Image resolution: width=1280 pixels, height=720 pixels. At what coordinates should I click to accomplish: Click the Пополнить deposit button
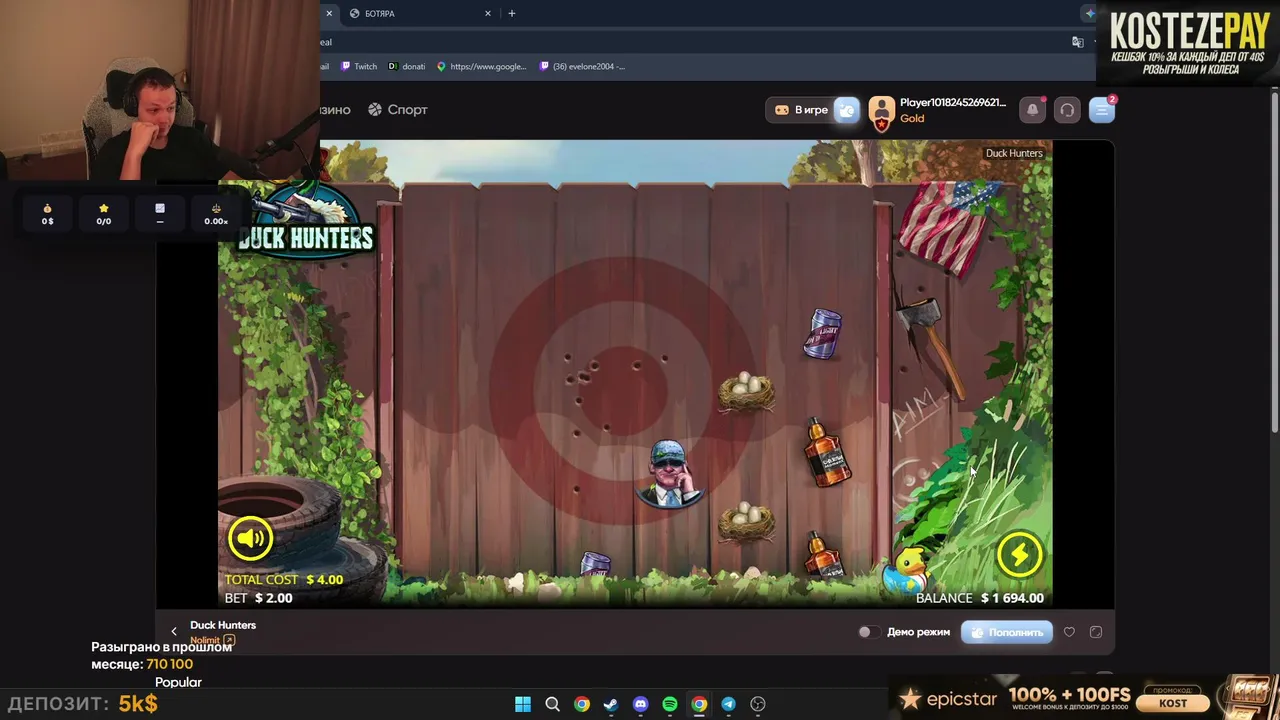[1007, 632]
